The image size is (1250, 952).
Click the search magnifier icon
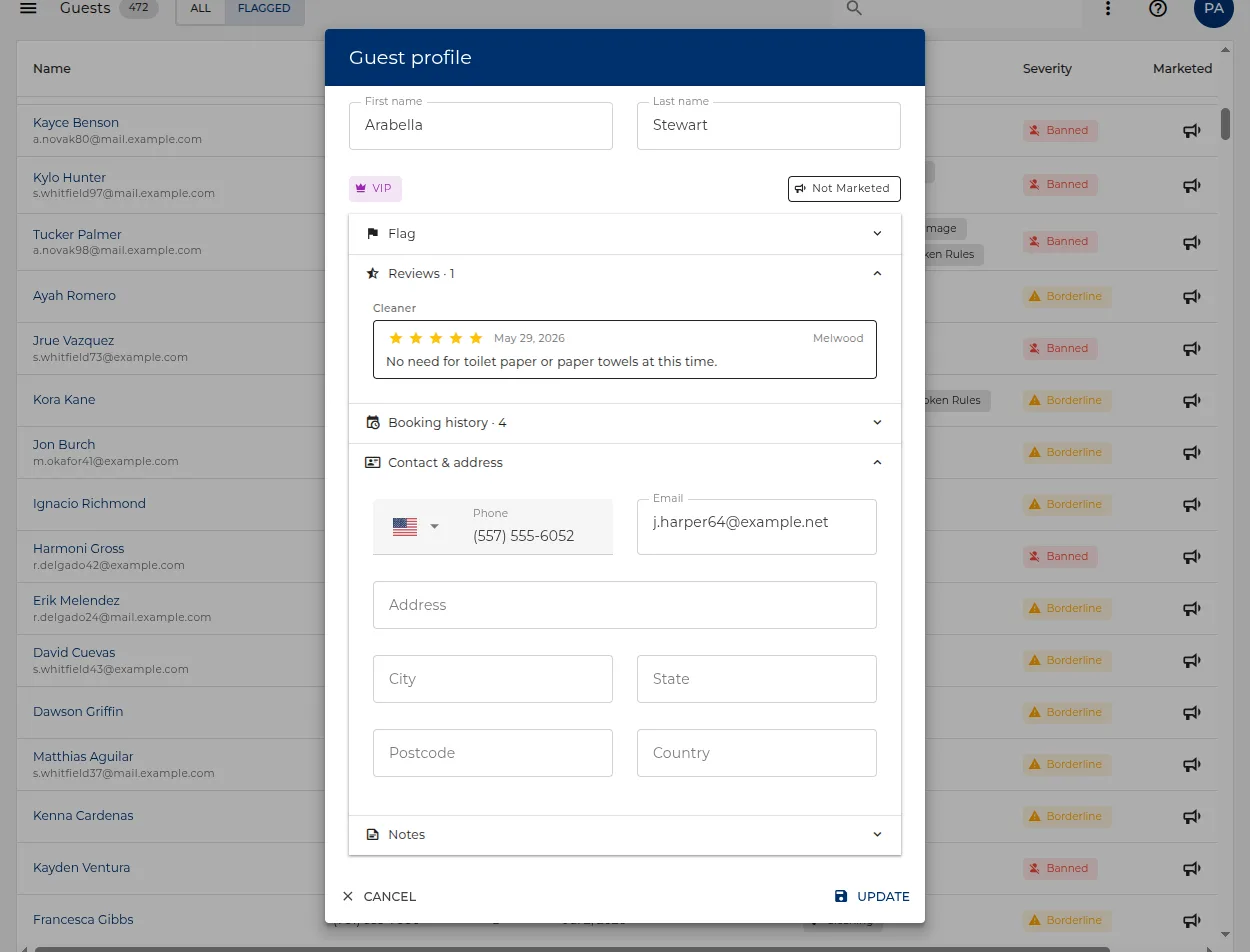(x=854, y=8)
